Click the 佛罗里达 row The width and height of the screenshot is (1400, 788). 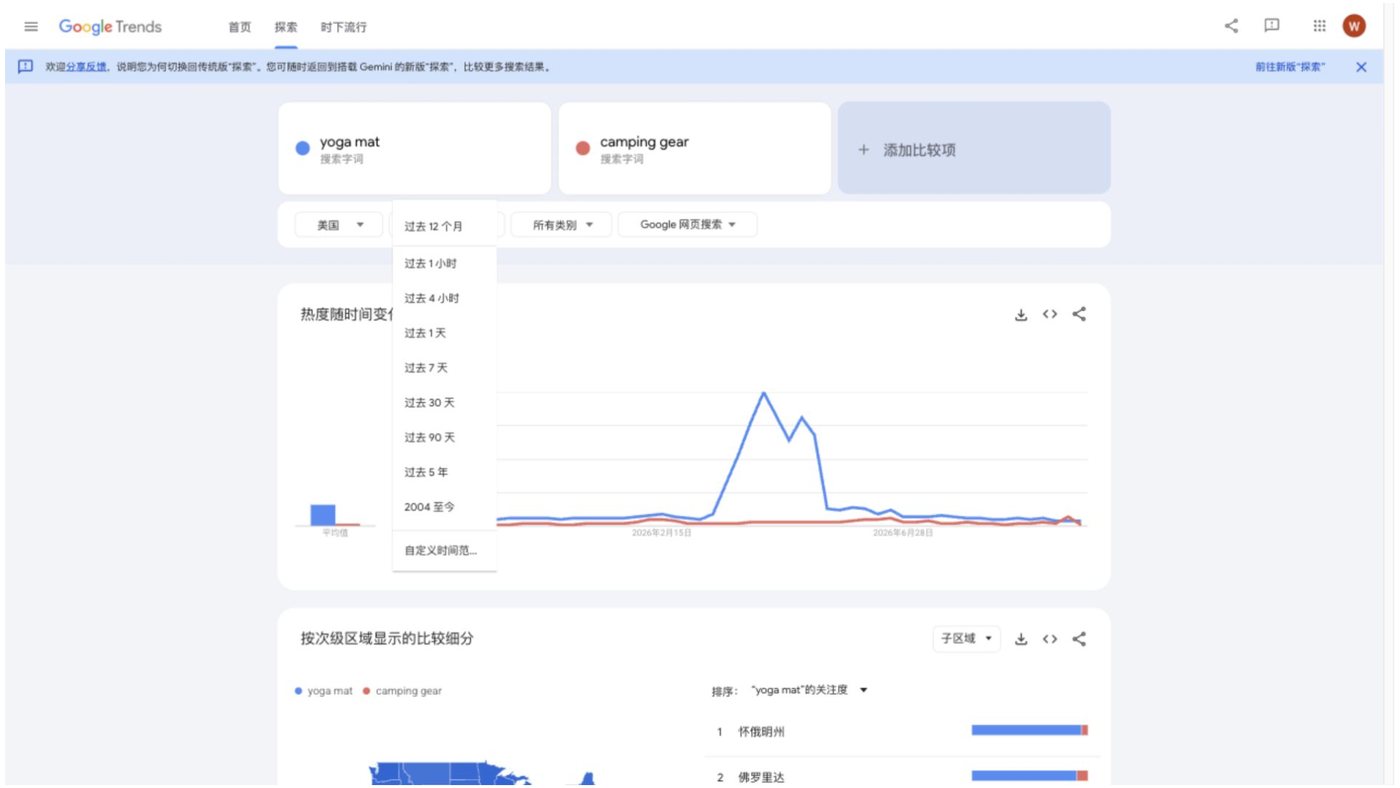click(x=902, y=775)
